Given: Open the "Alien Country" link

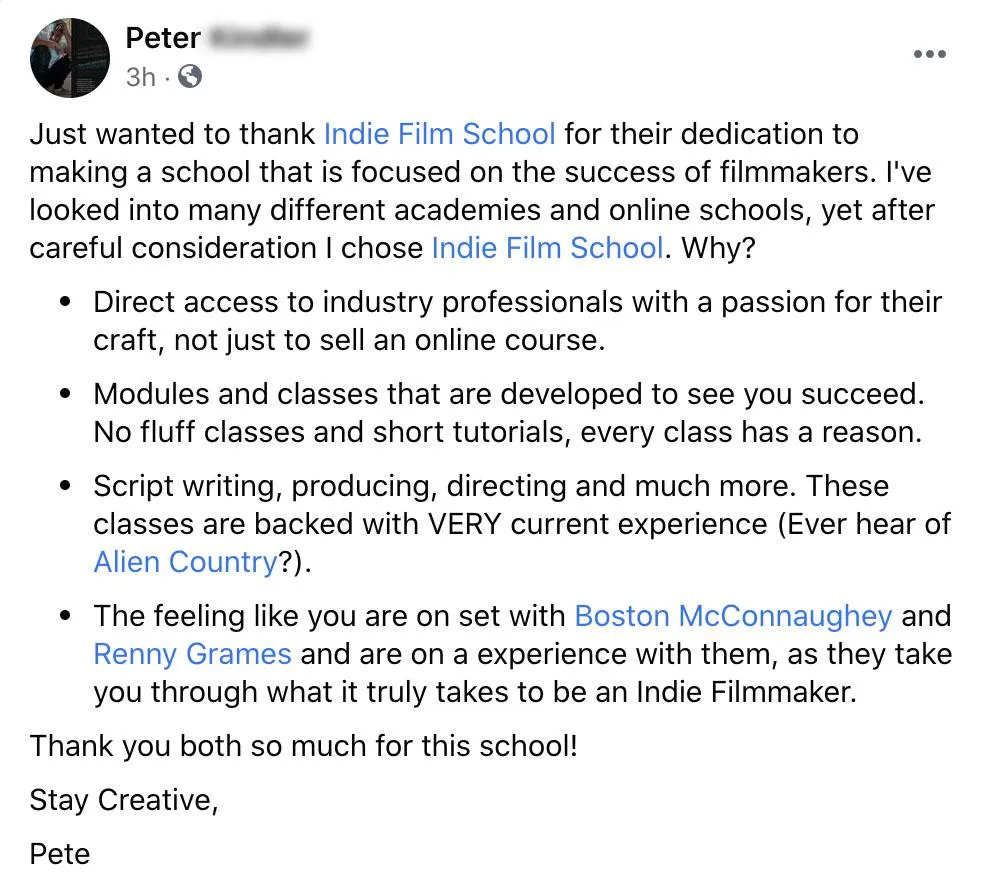Looking at the screenshot, I should click(x=185, y=562).
